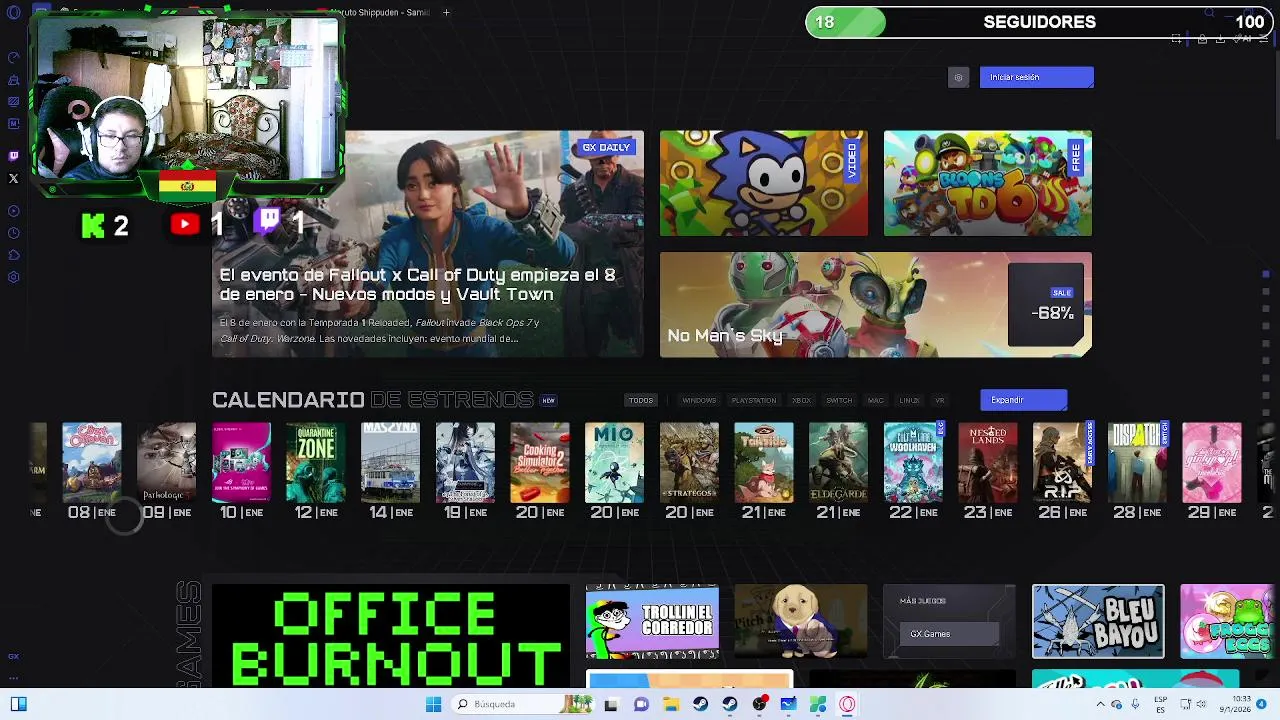
Task: Open the Bleu Bayou game tile
Action: [1098, 622]
